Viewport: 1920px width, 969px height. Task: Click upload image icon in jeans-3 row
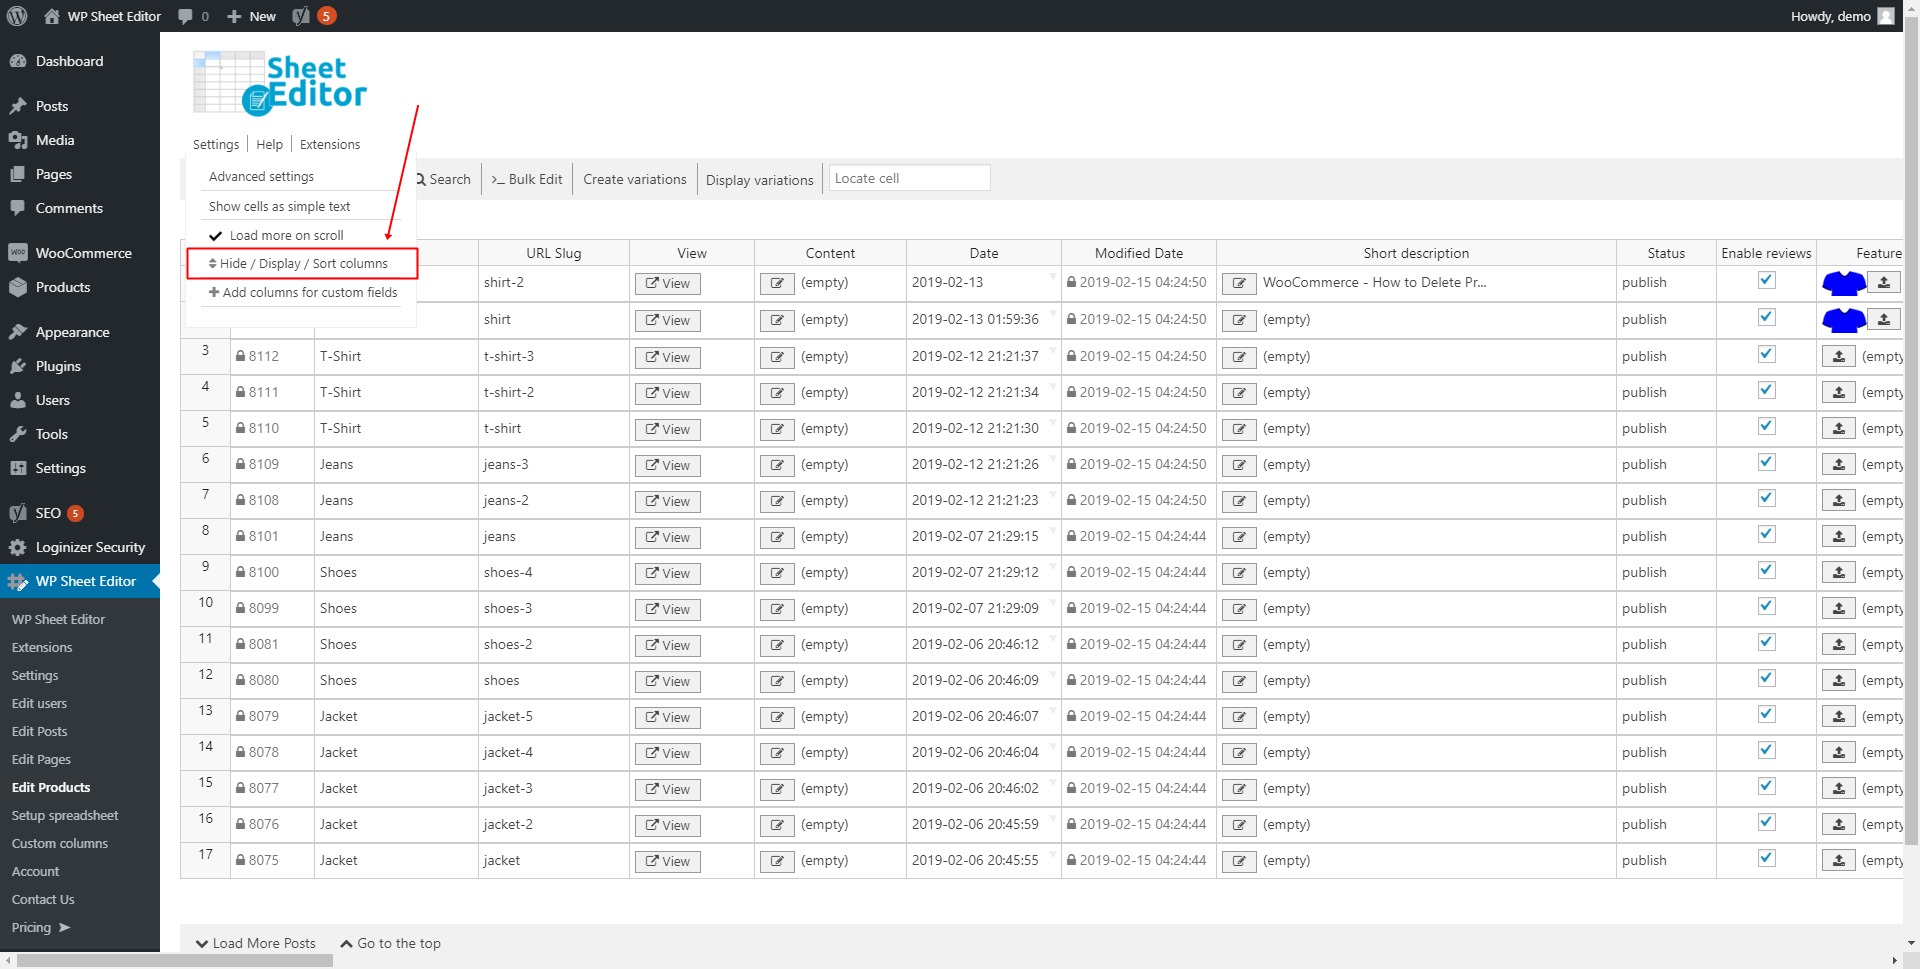[1838, 465]
